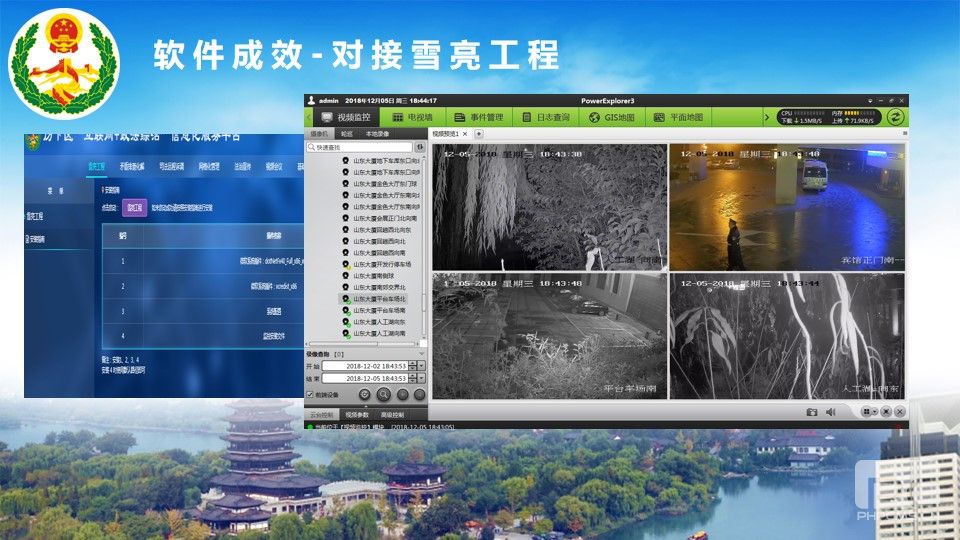The image size is (960, 540).
Task: Switch to the 事件管理 module
Action: coord(479,117)
